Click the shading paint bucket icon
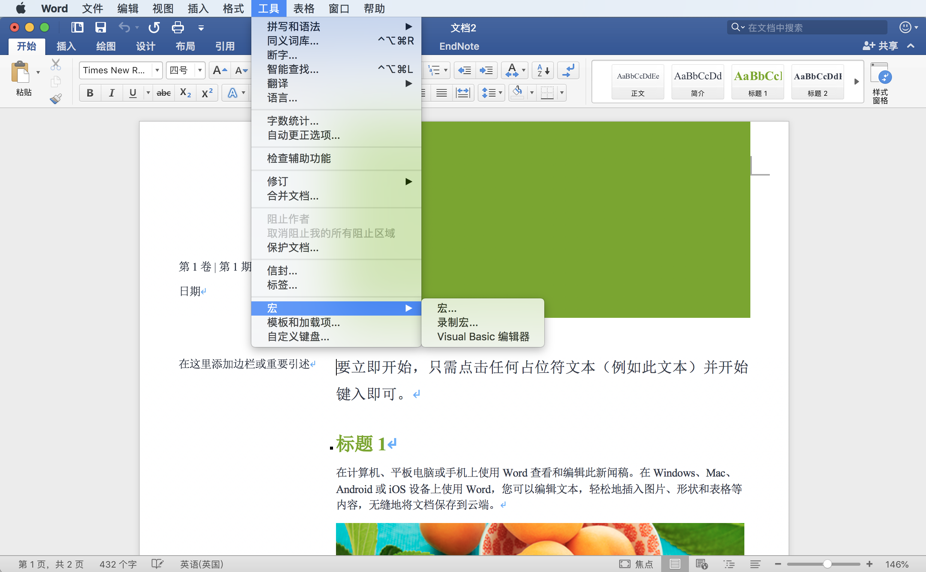The width and height of the screenshot is (926, 572). (518, 91)
